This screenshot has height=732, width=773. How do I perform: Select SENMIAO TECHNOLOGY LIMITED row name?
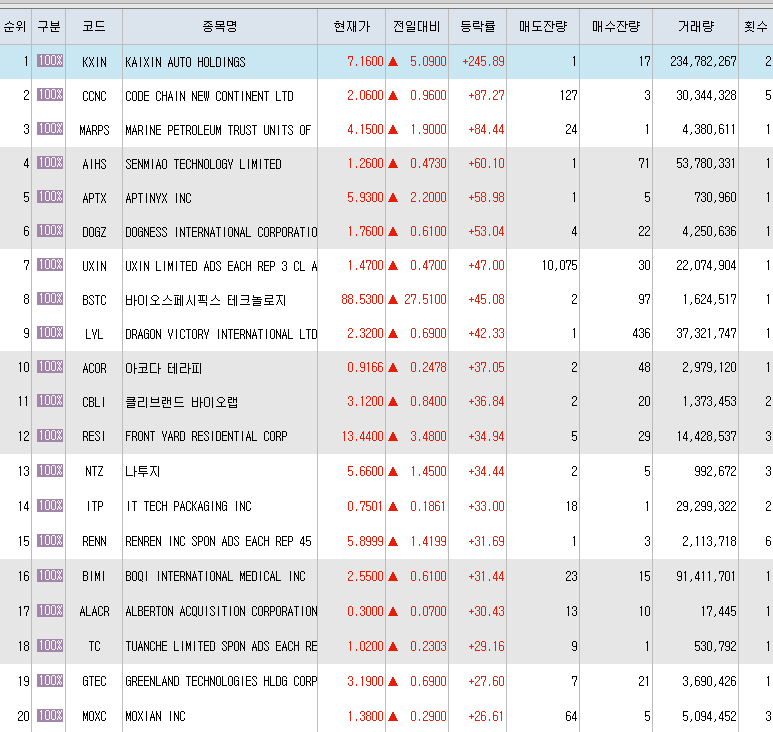pos(203,164)
